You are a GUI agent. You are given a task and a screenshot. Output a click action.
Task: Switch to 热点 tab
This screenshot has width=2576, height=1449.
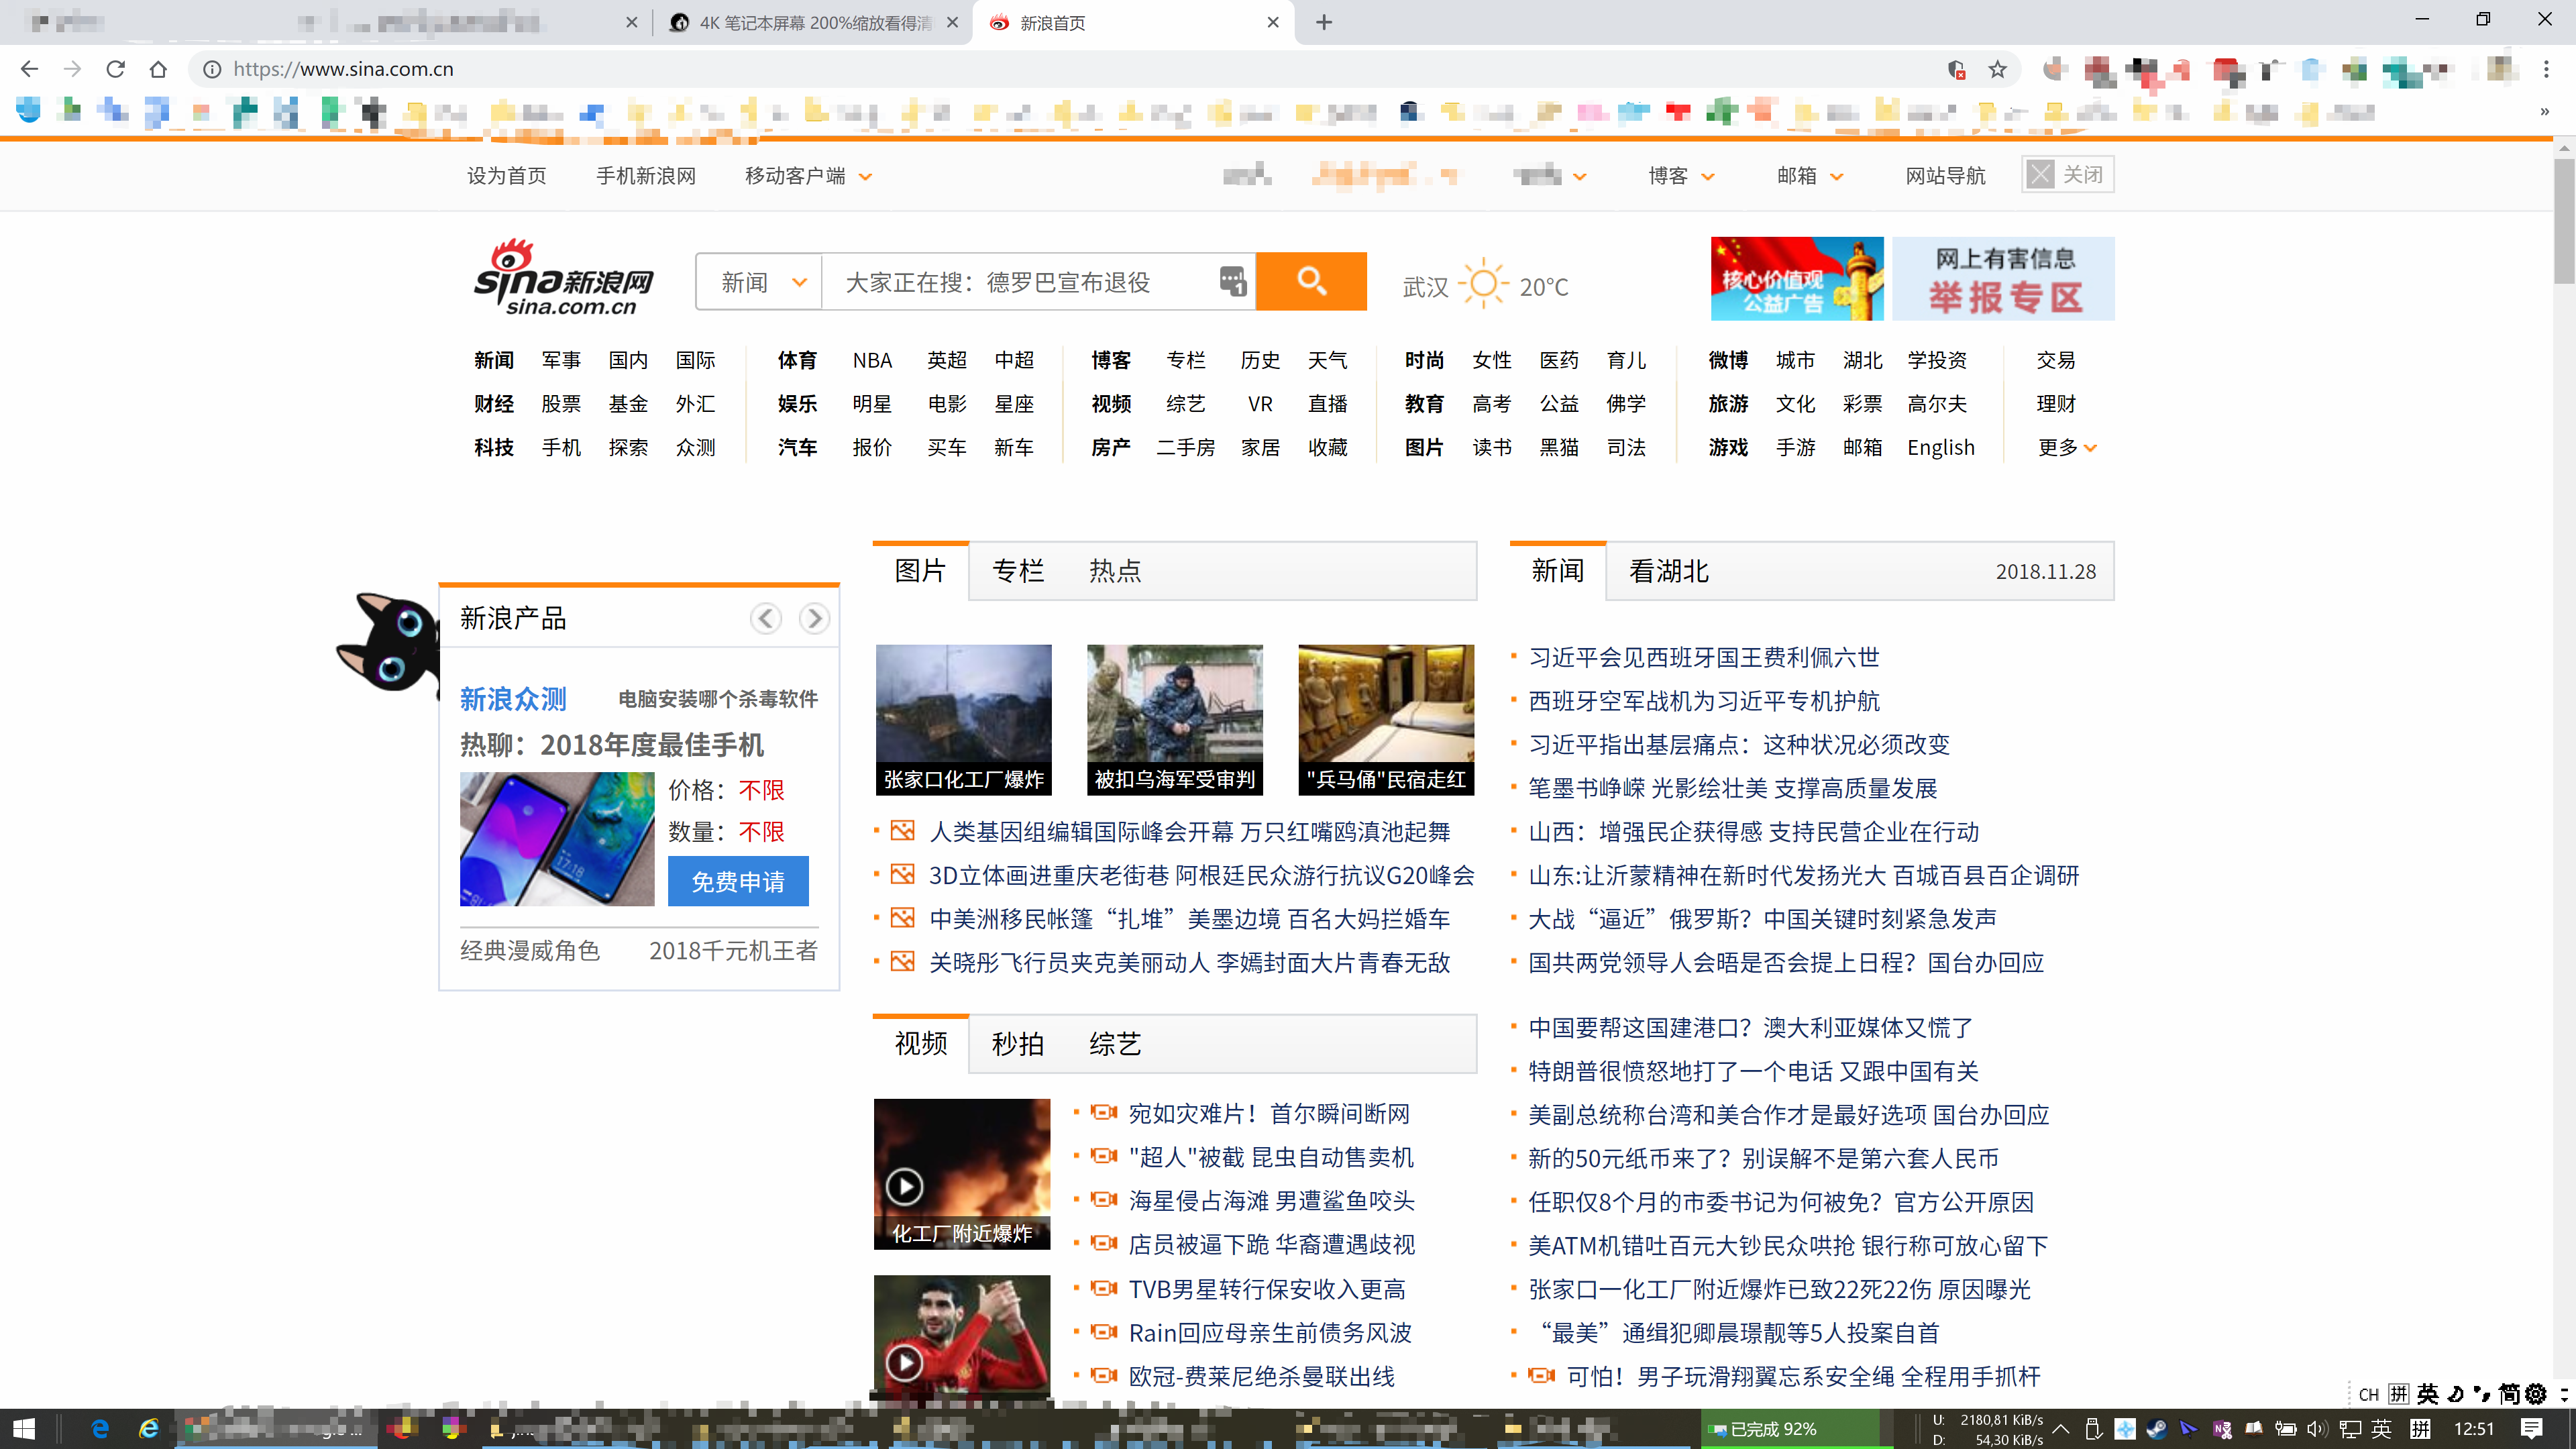click(1115, 570)
